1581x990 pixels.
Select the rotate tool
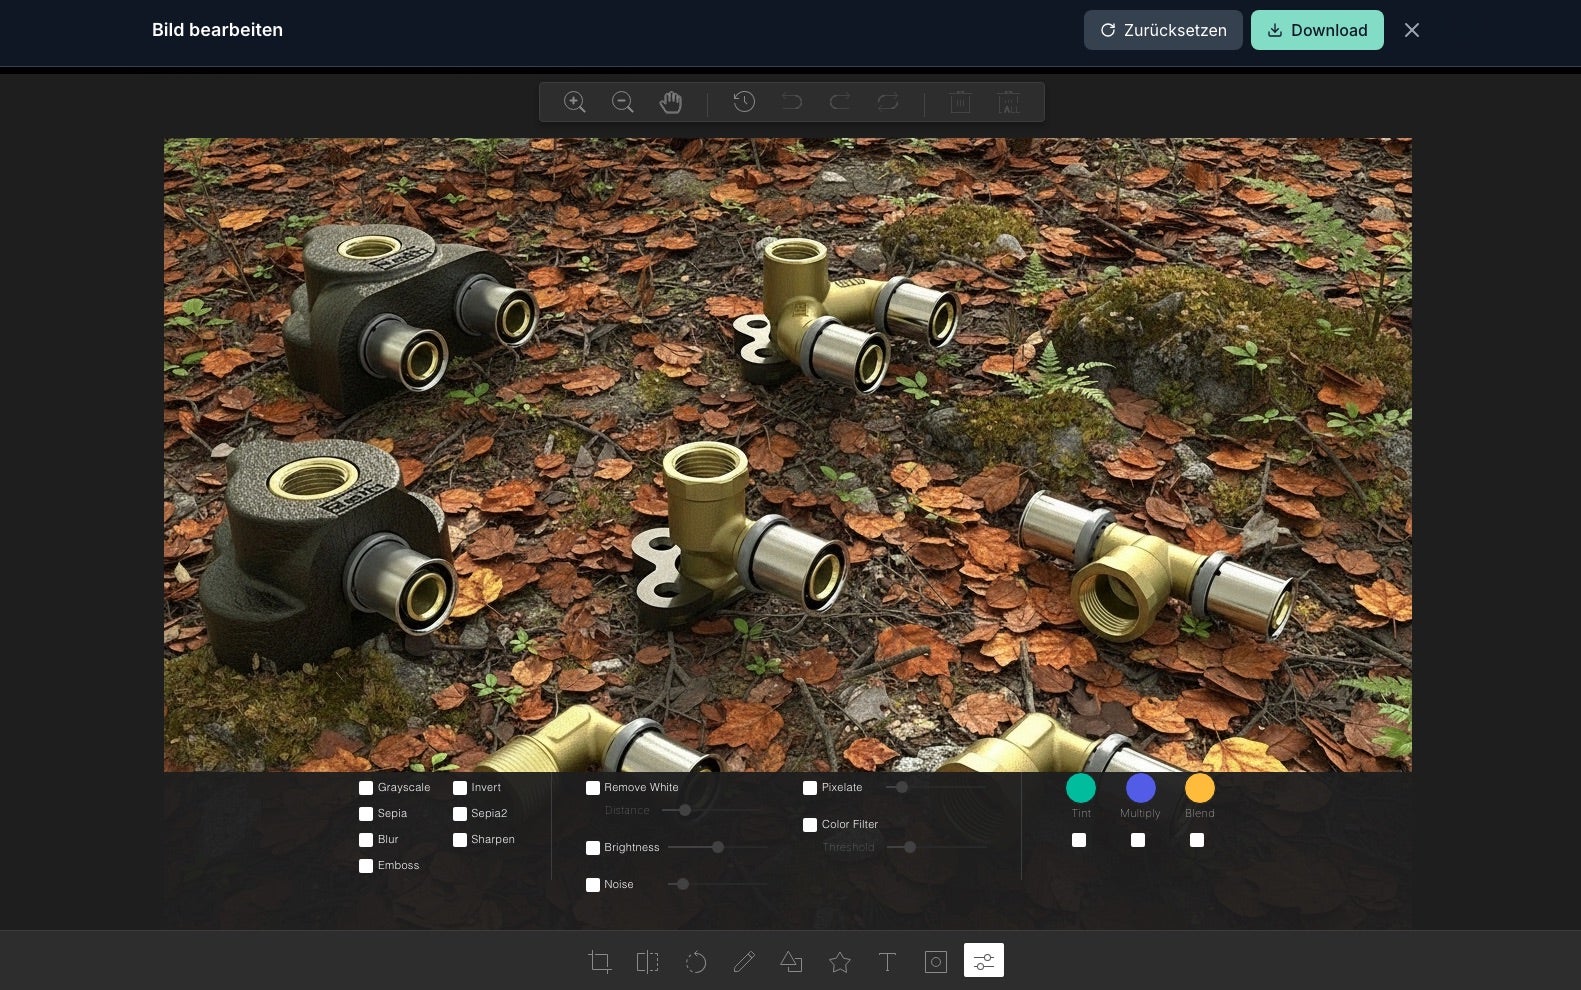point(696,962)
